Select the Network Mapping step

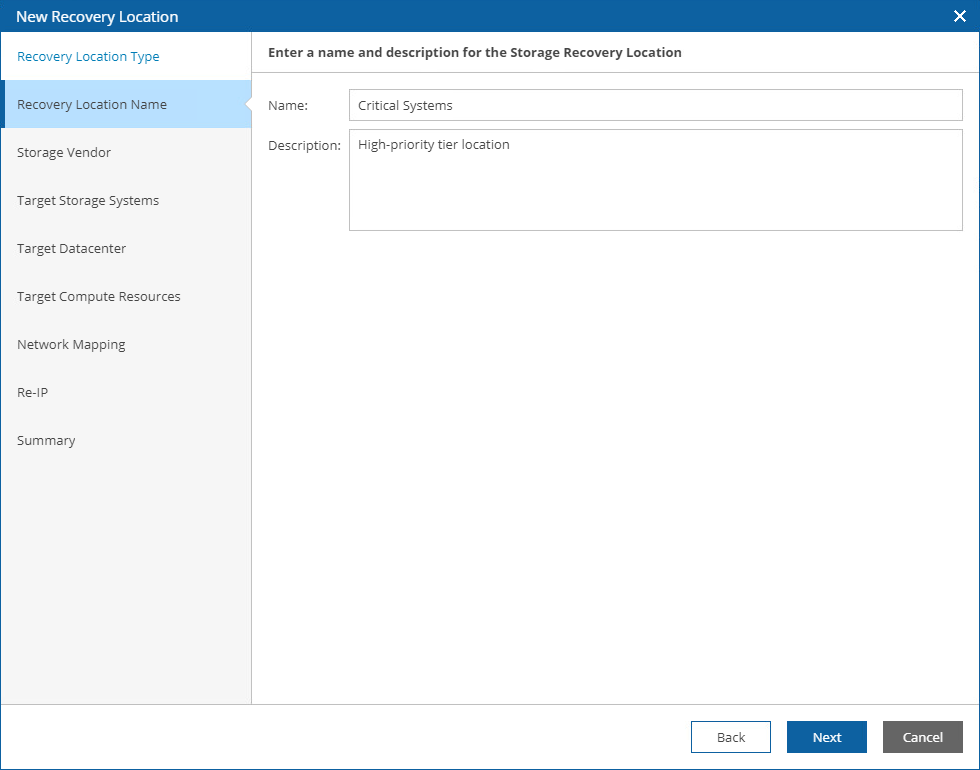pos(71,345)
